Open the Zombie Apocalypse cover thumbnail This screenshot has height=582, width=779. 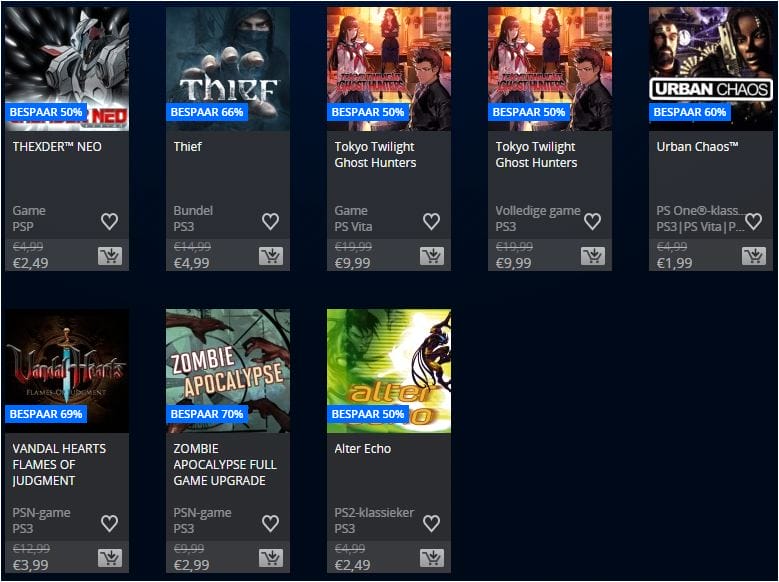pos(228,371)
